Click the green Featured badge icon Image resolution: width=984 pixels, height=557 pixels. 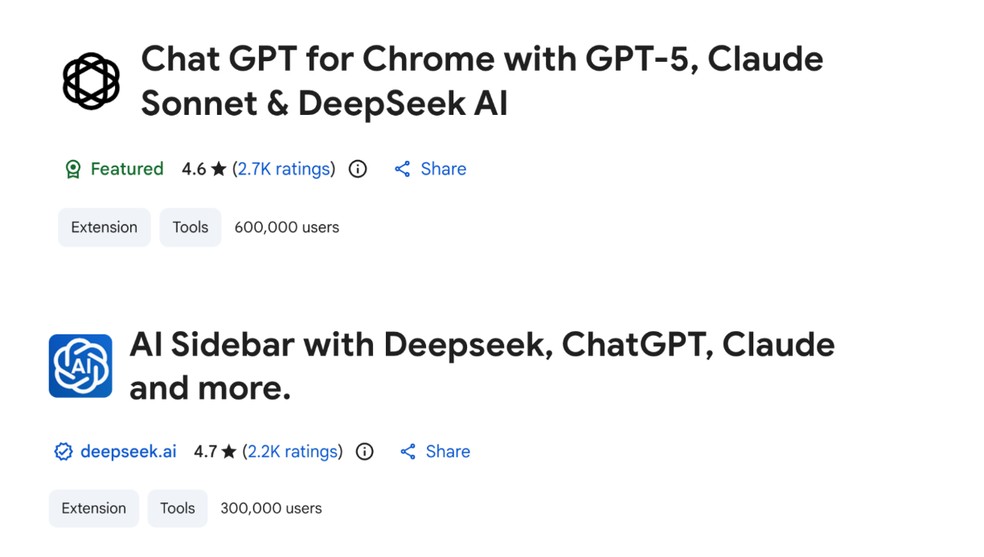73,170
